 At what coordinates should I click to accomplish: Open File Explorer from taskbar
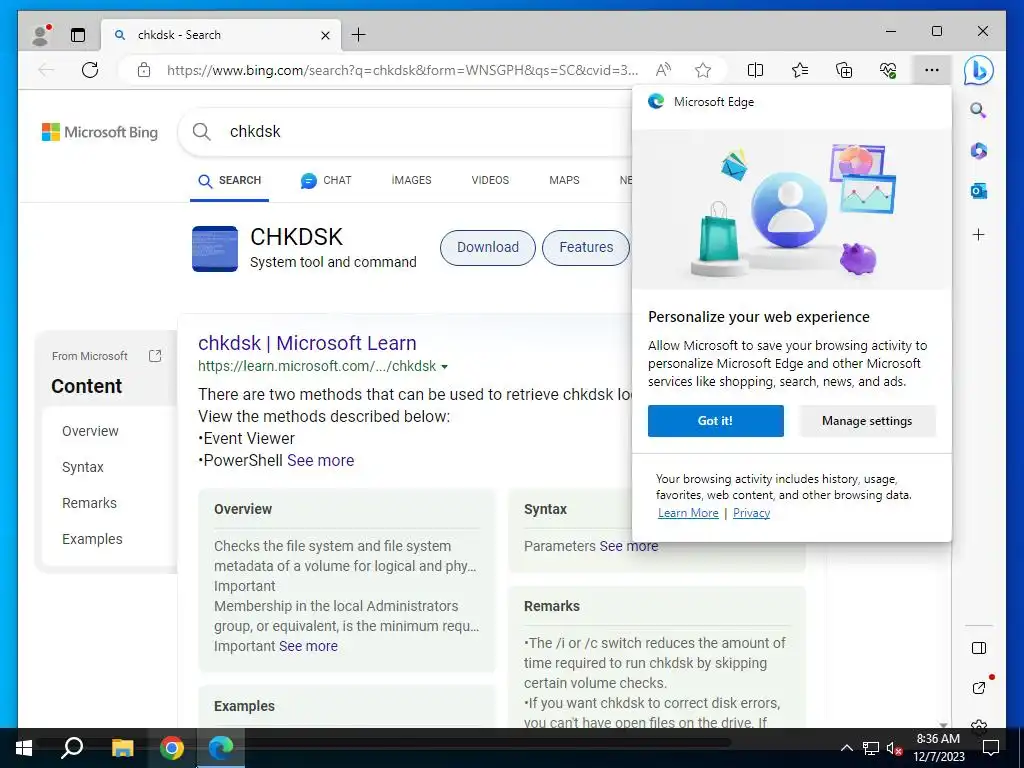(x=122, y=748)
